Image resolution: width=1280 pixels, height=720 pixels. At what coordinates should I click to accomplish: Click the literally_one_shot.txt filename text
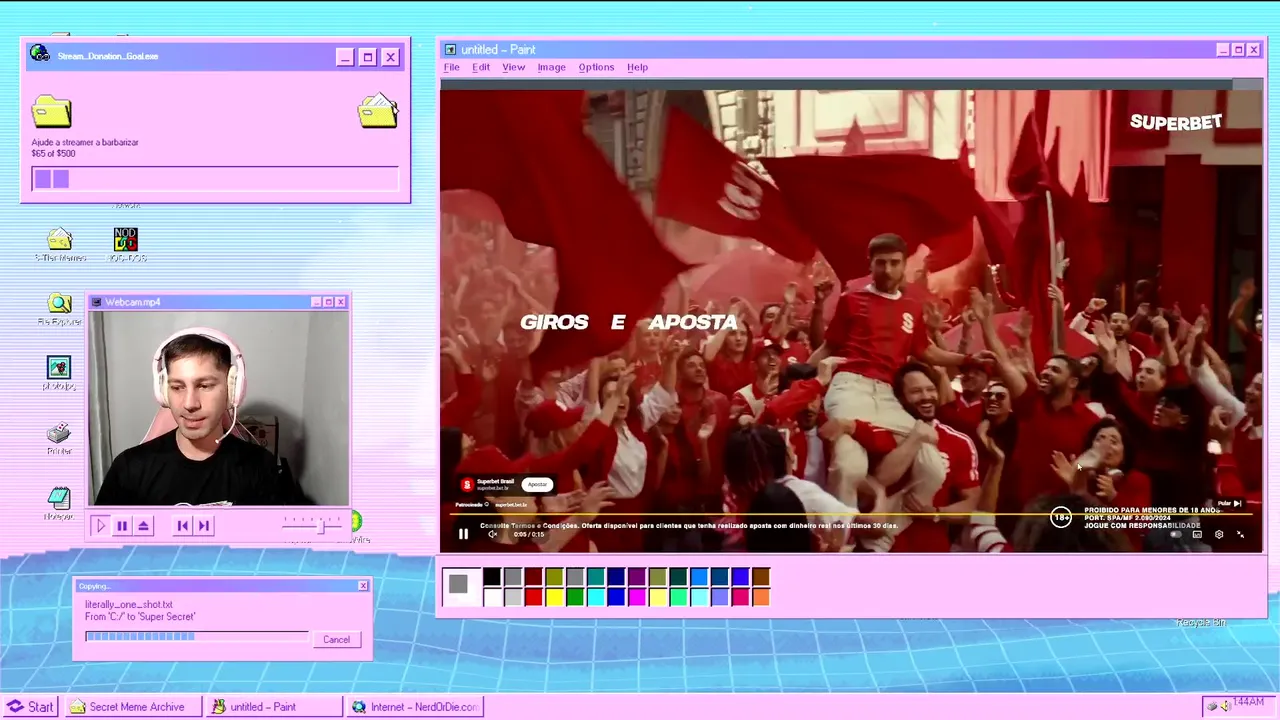point(129,605)
